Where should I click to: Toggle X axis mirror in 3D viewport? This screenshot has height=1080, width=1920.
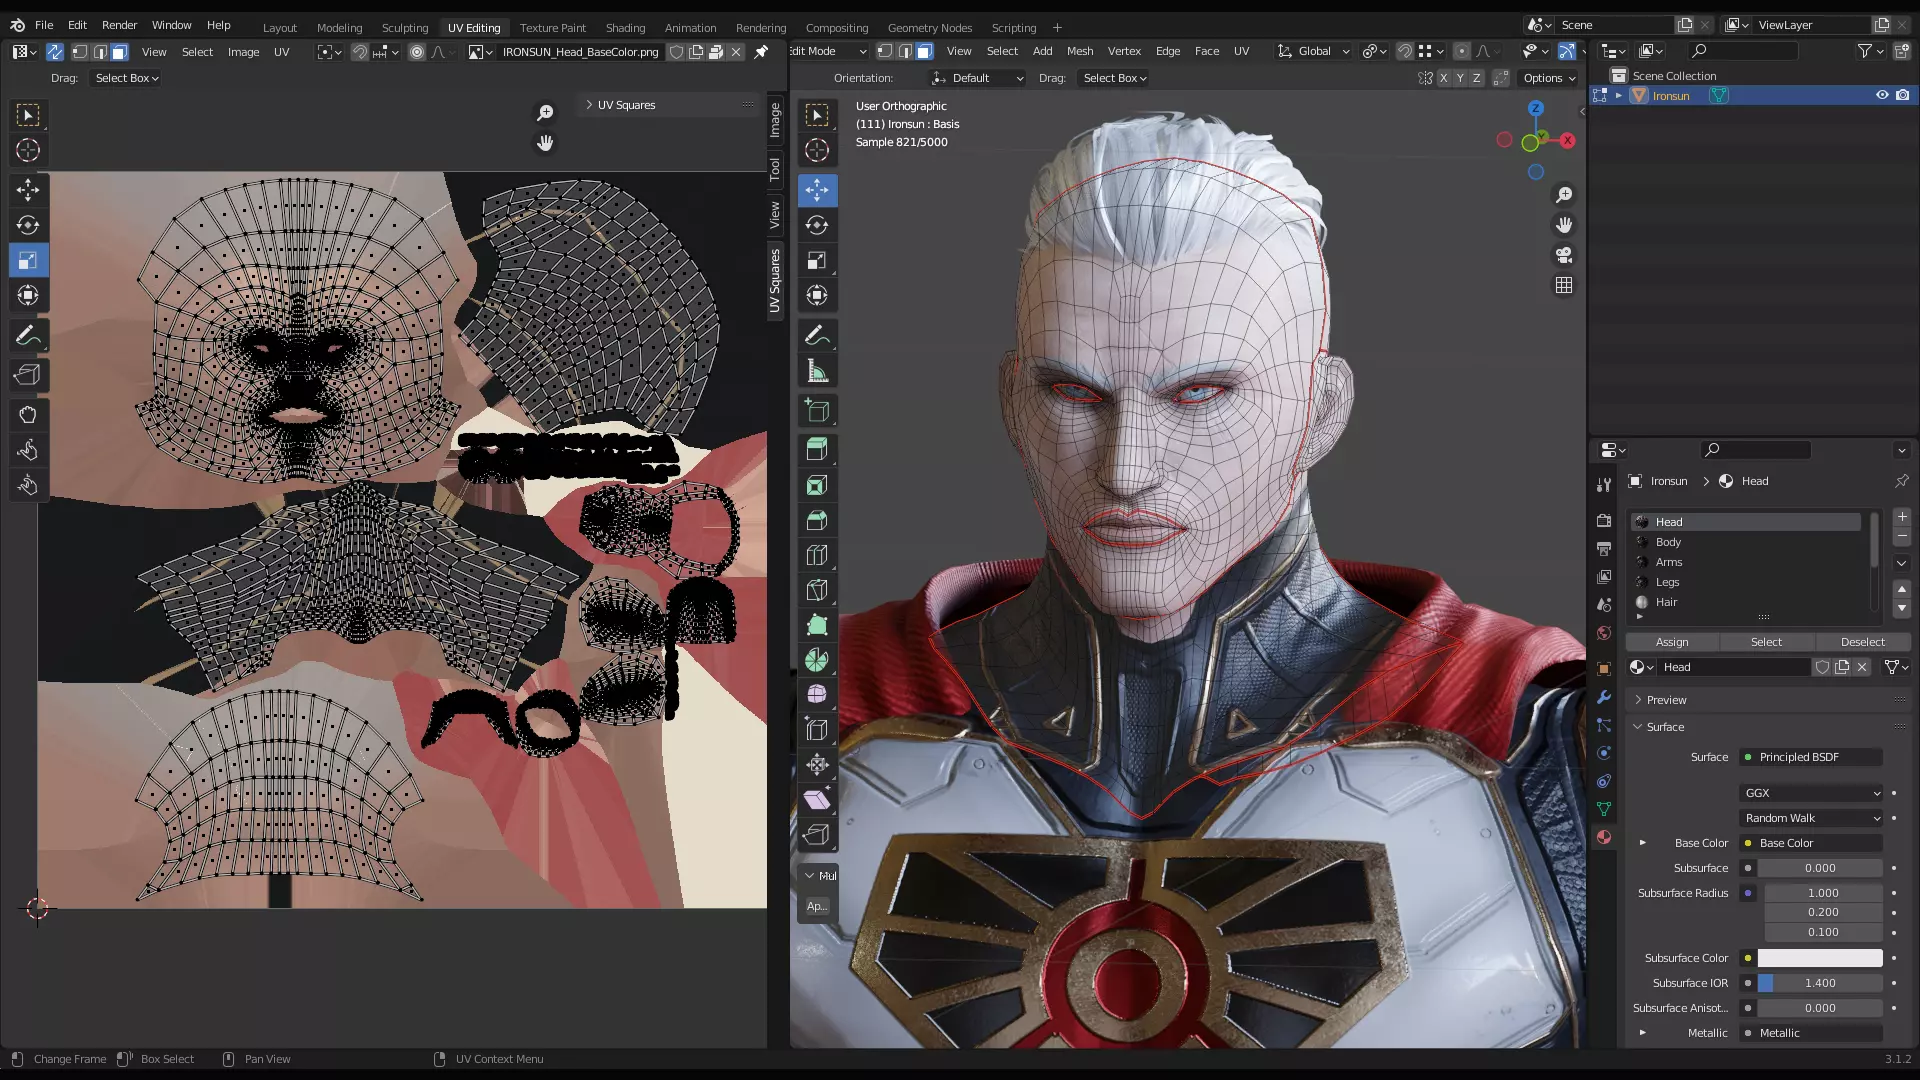tap(1443, 78)
